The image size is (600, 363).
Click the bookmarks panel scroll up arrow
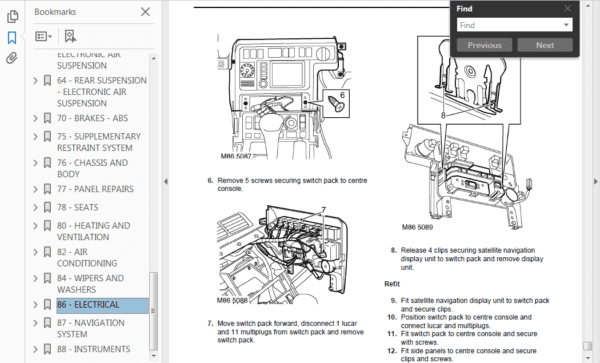(x=153, y=59)
